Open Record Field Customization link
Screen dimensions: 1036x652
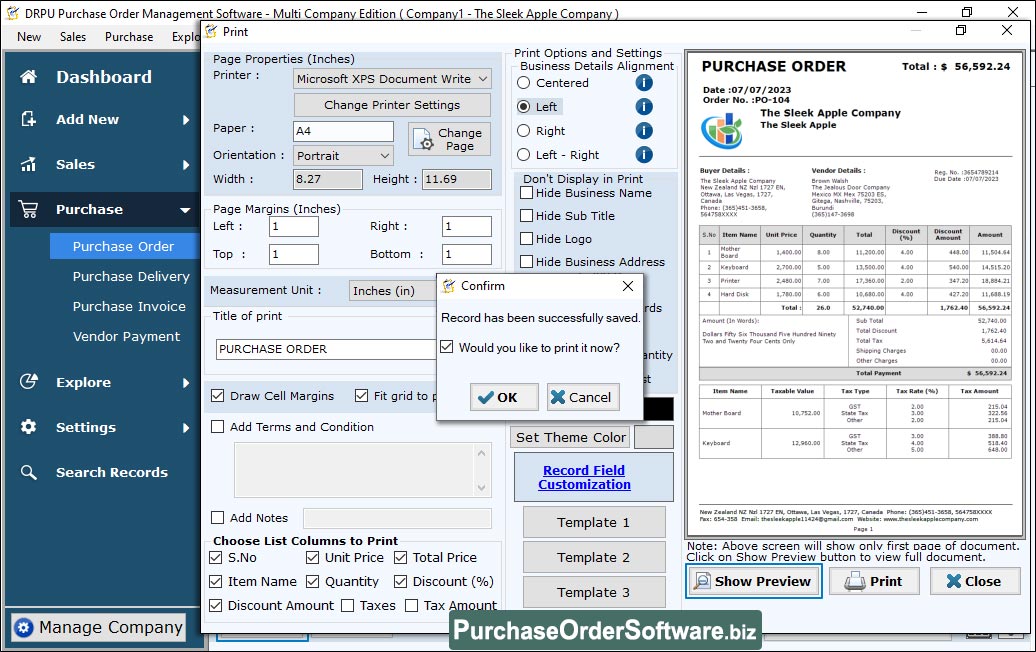click(x=584, y=477)
